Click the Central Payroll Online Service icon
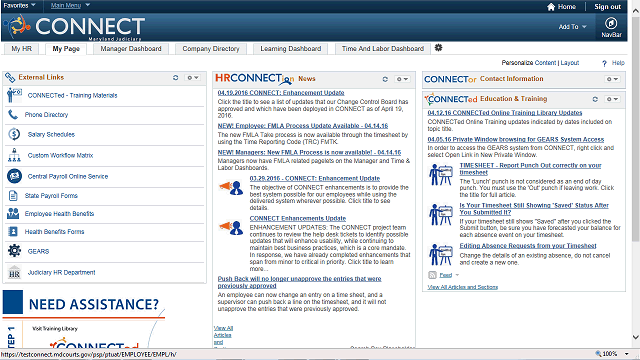 [14, 176]
